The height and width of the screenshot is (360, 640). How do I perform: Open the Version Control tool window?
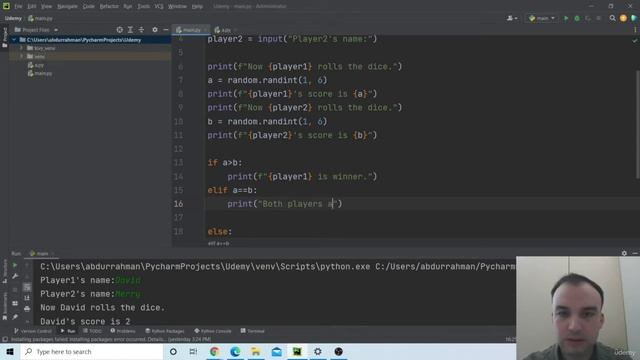[x=33, y=331]
